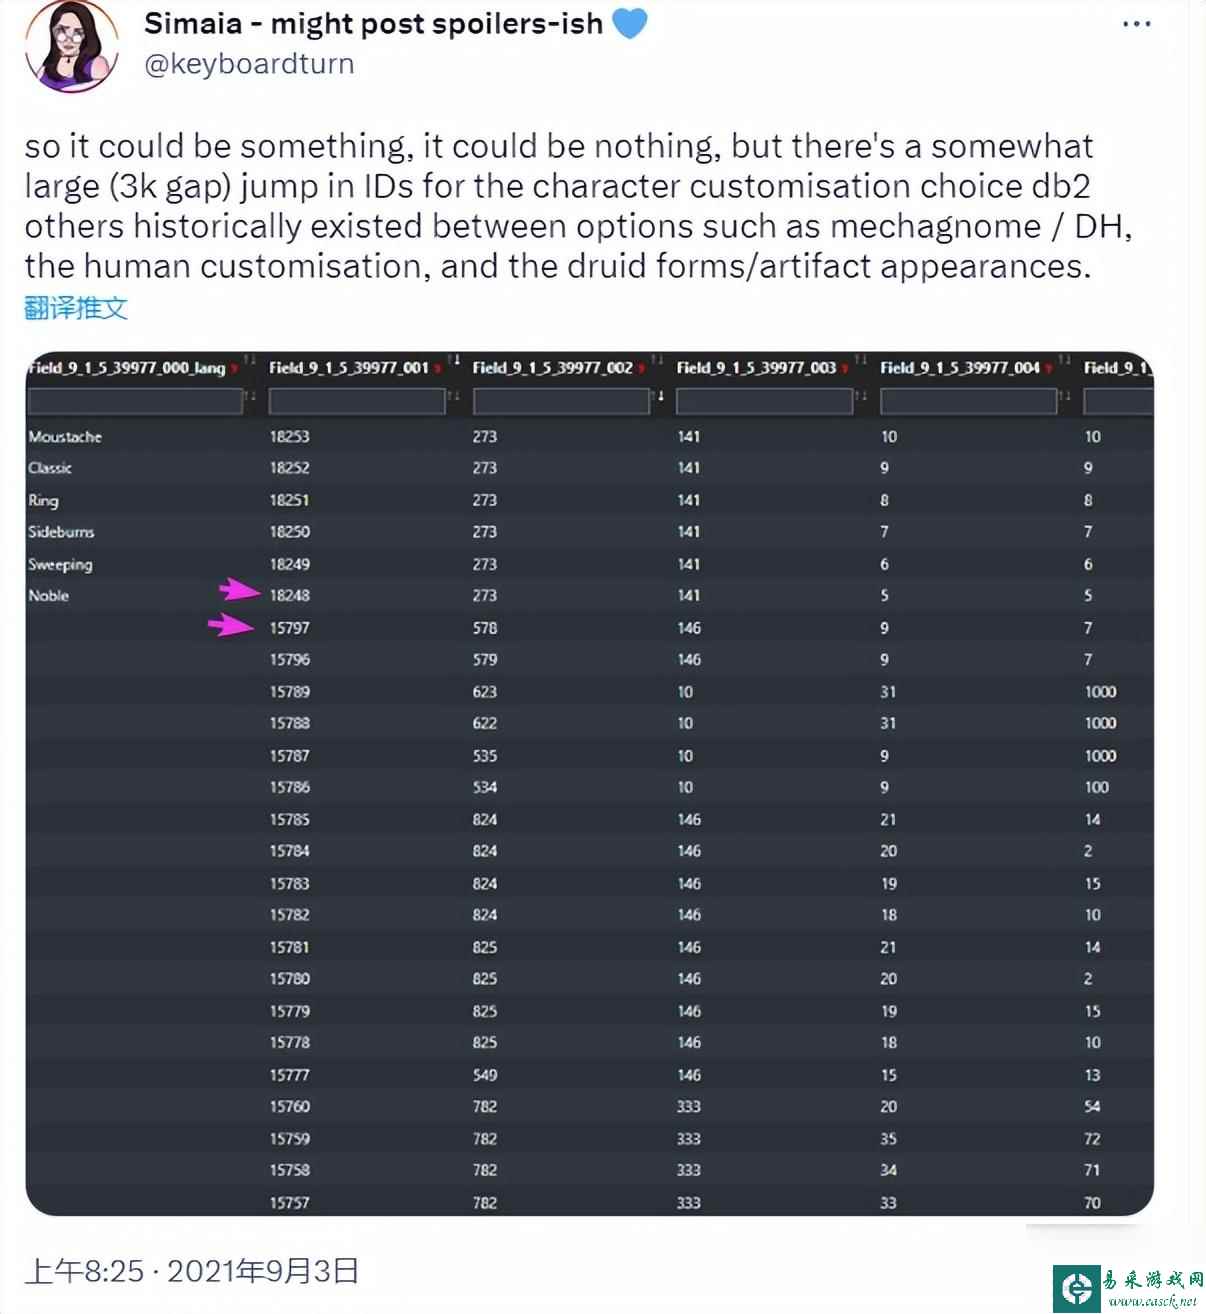Viewport: 1206px width, 1314px height.
Task: Click filter box under Field_9_1_5_39977_003
Action: point(765,400)
